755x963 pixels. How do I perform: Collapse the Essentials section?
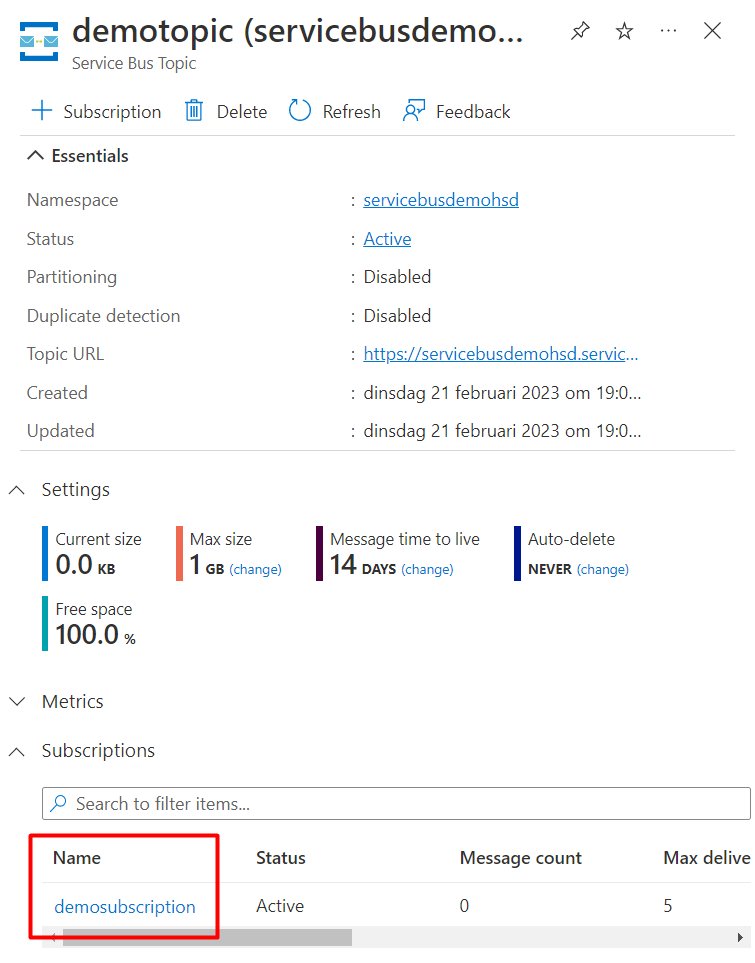point(36,156)
